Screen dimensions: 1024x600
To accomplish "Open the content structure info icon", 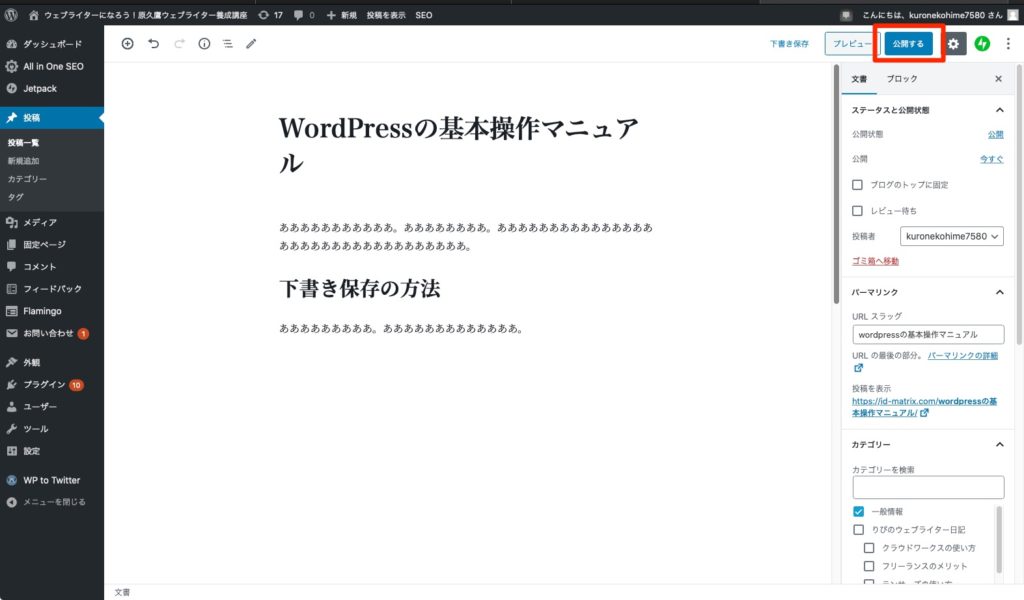I will 204,44.
